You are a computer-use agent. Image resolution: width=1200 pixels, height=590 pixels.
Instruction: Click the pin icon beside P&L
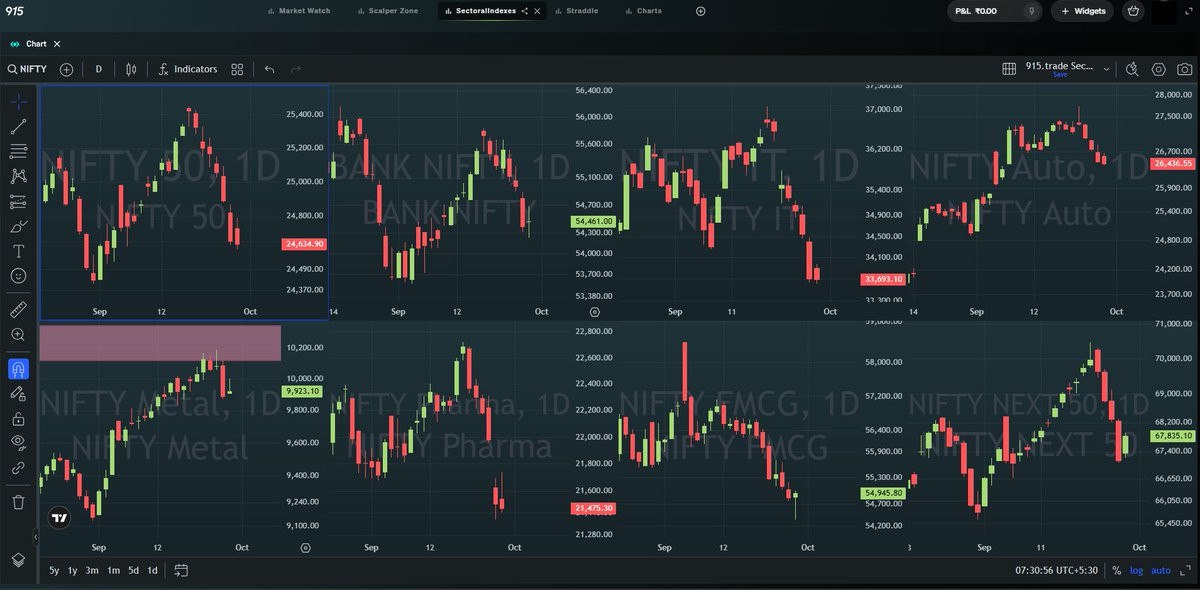1031,11
